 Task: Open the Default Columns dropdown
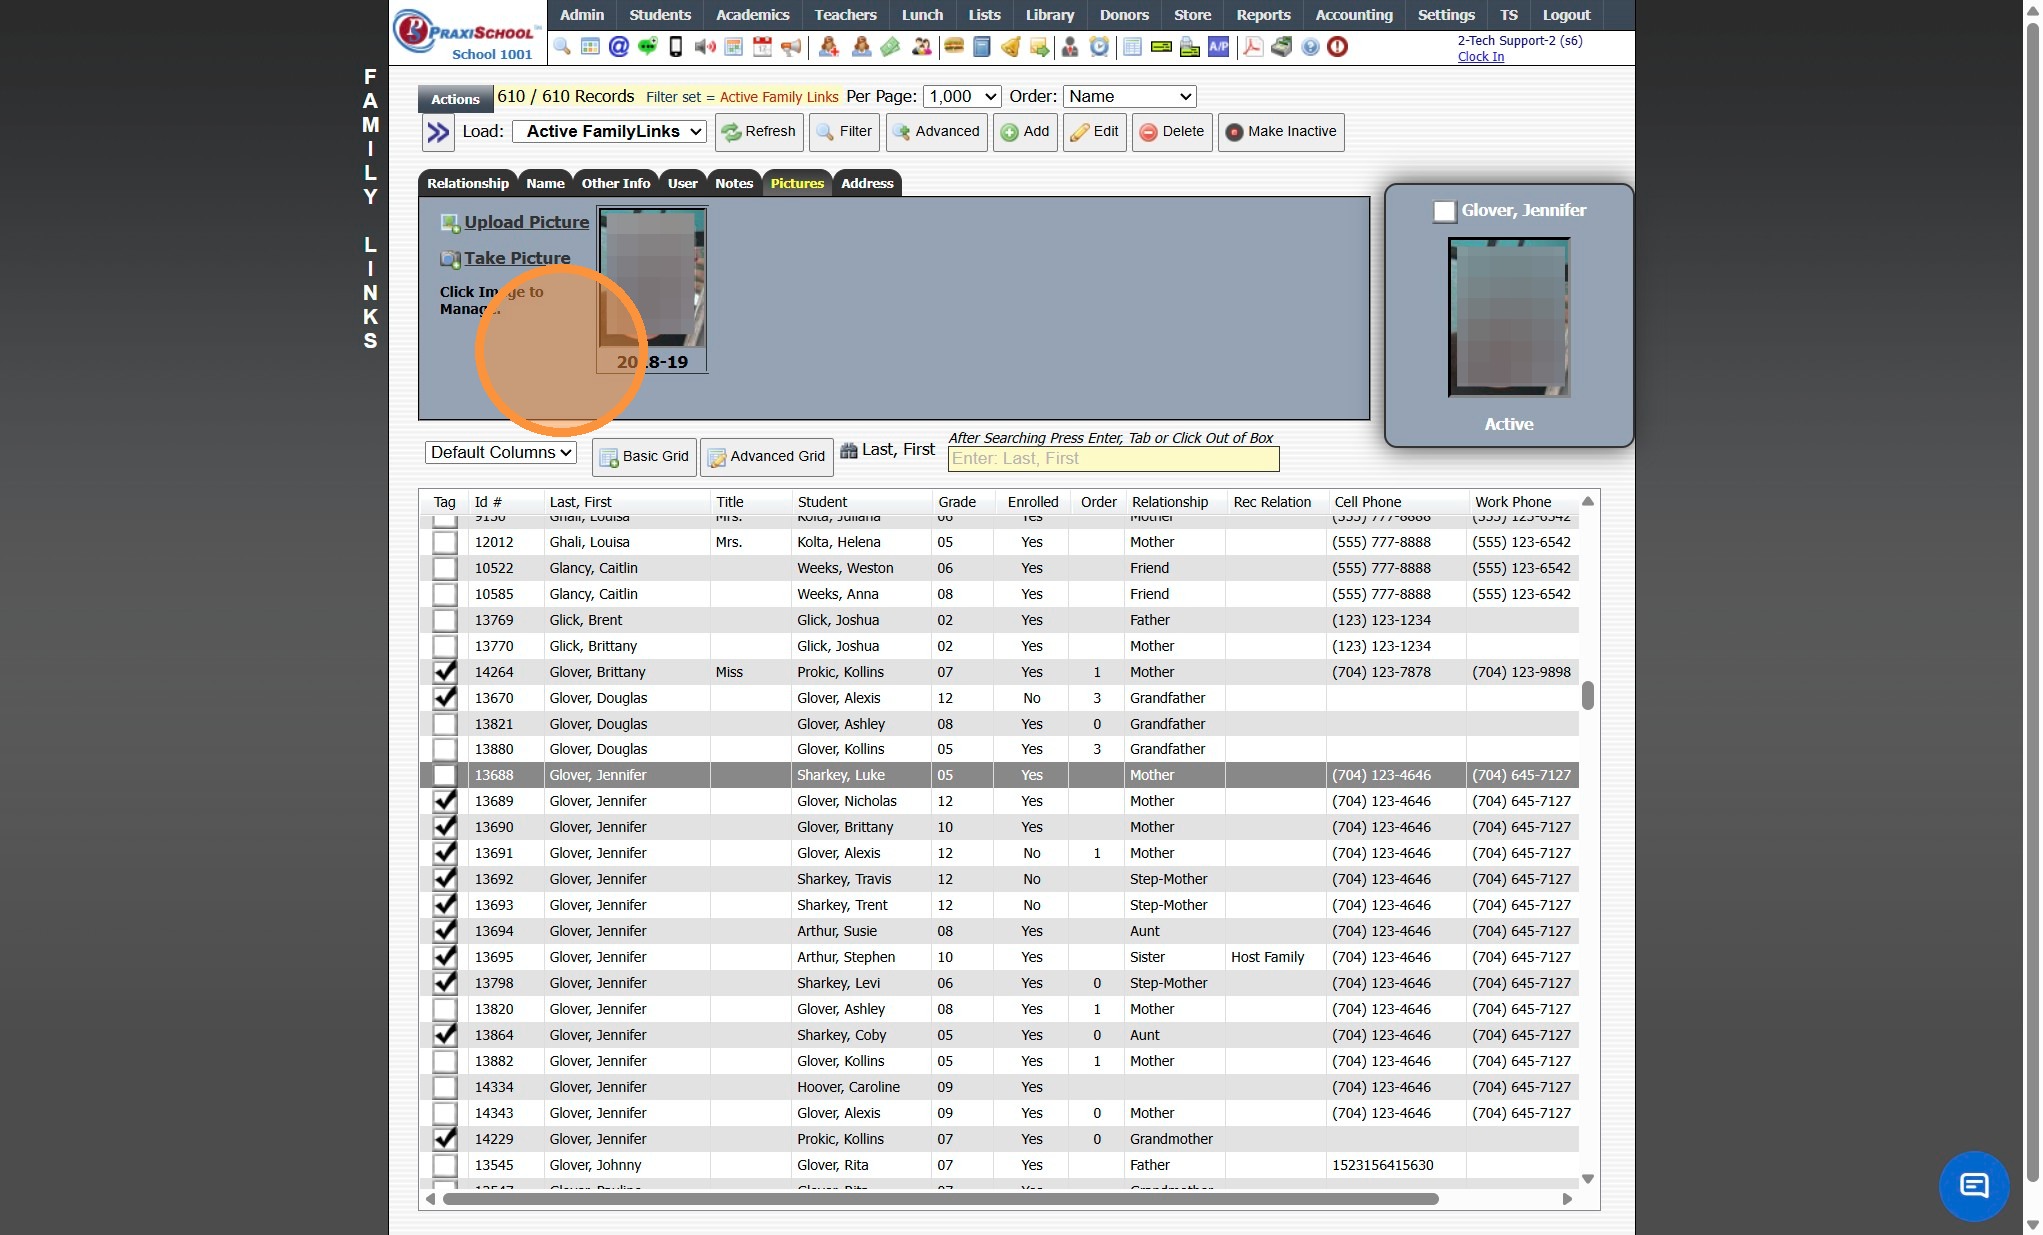501,453
